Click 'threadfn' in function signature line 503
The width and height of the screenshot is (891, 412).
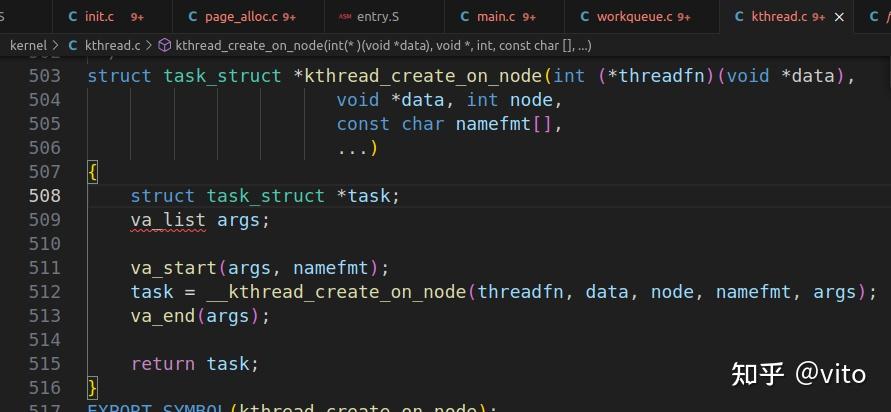662,76
